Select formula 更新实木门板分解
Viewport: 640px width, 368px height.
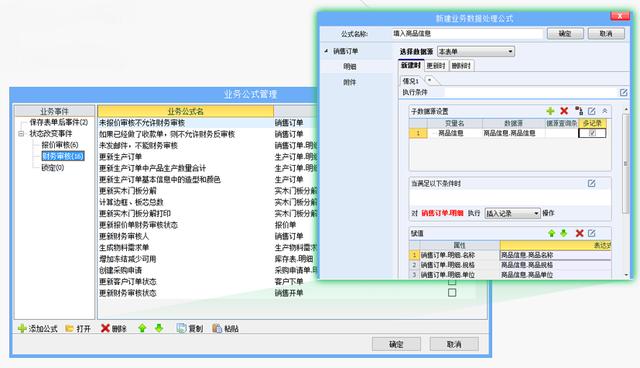point(128,191)
